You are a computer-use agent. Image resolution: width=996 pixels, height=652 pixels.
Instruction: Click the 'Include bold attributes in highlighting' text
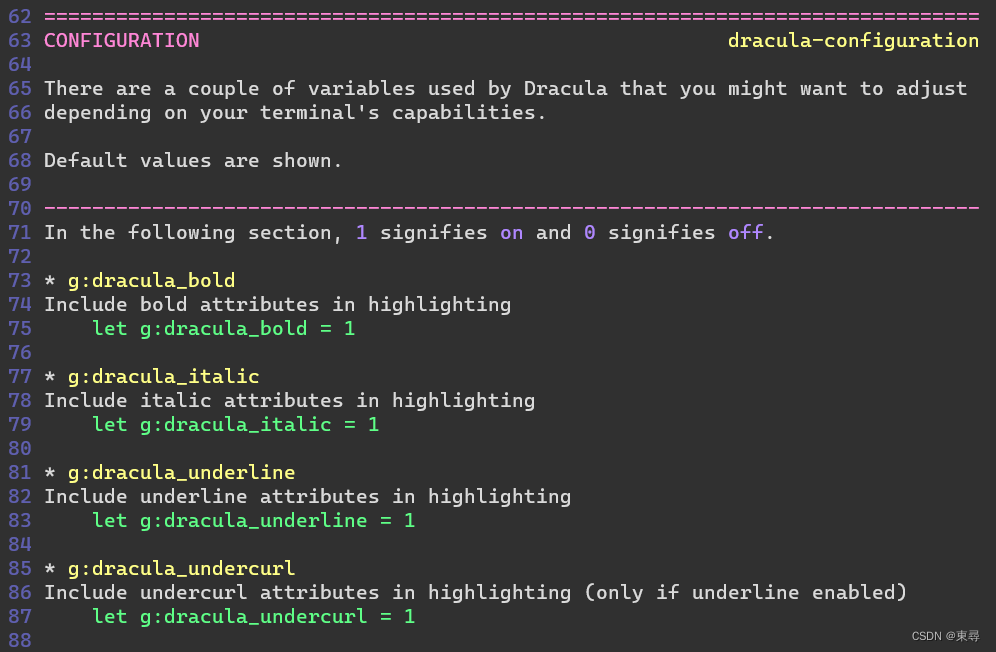click(277, 305)
